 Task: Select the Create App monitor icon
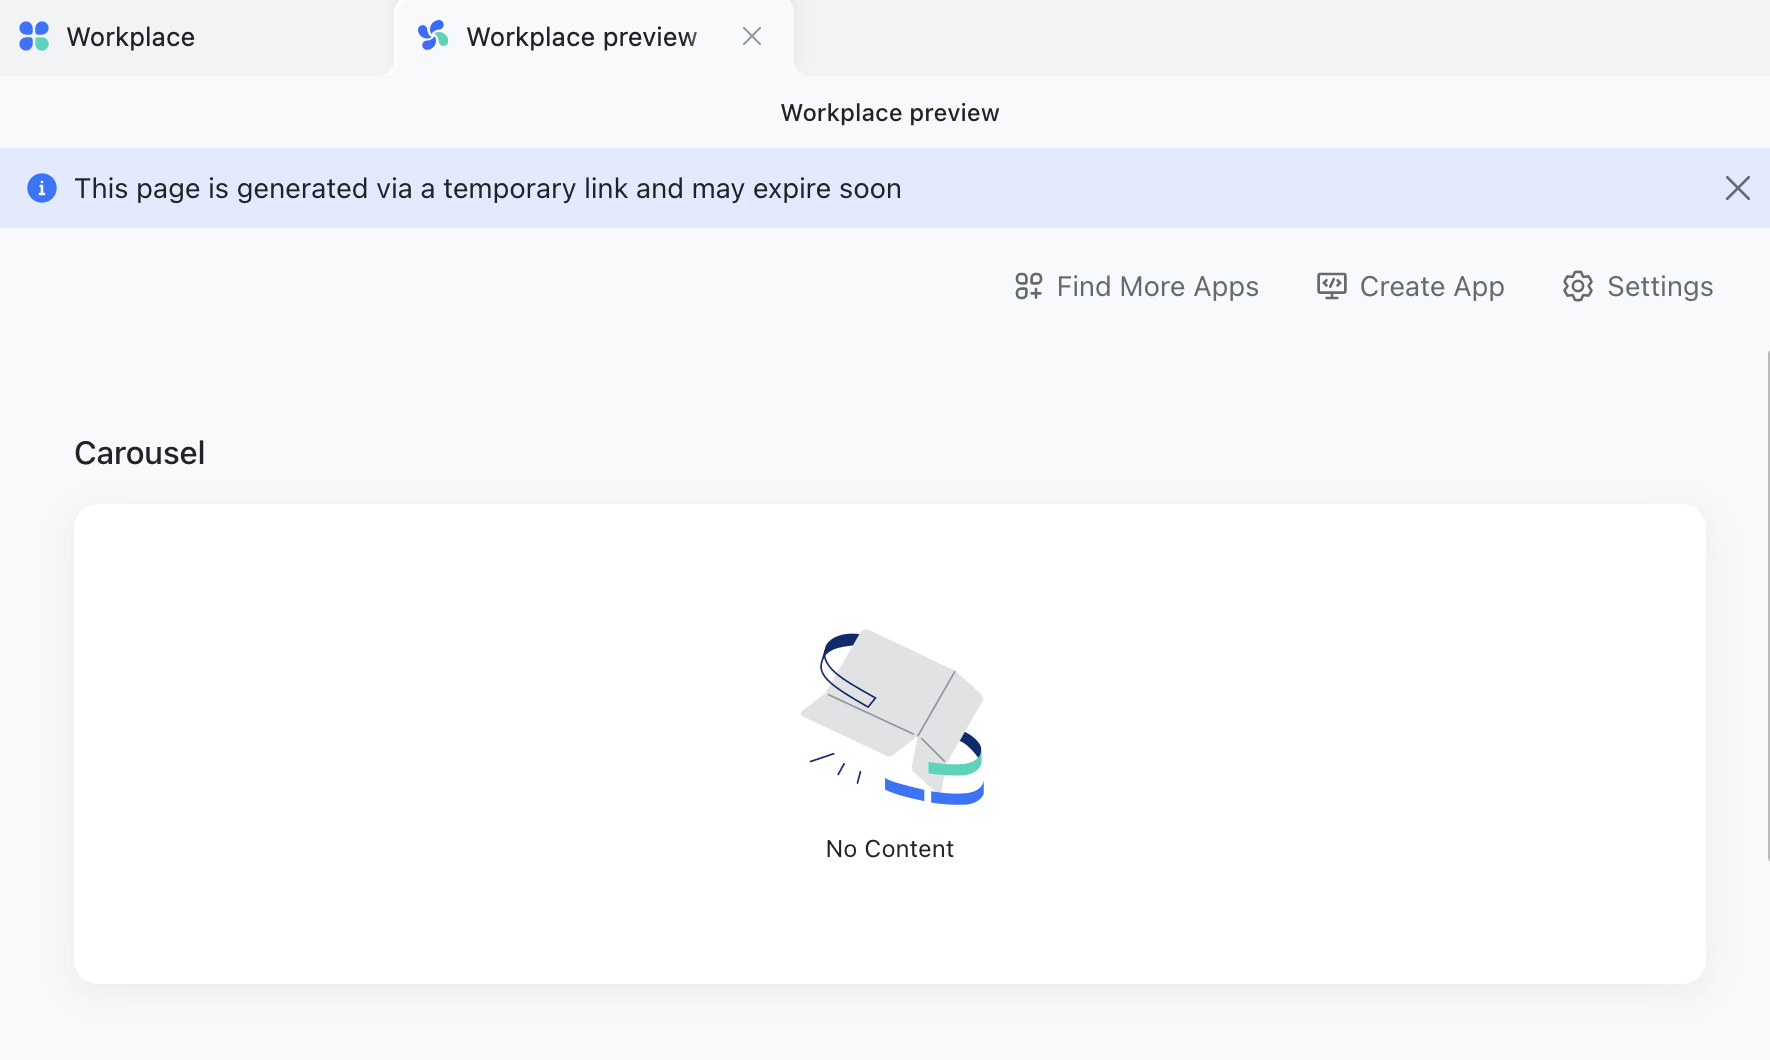click(x=1331, y=286)
